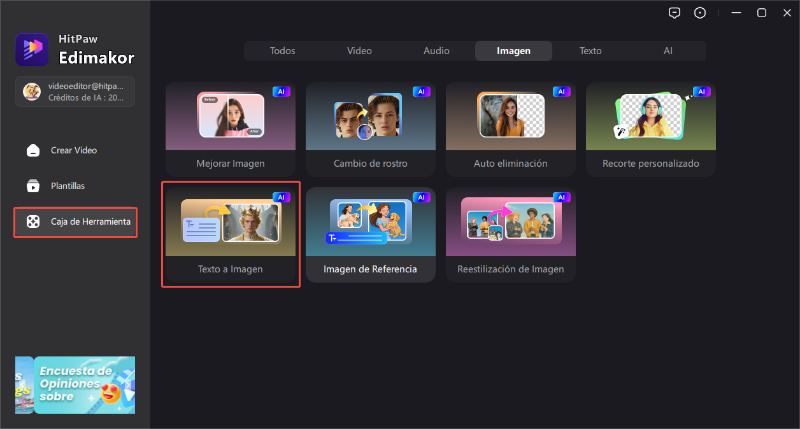Screen dimensions: 800x429
Task: Click the circular menu icon in title bar
Action: pyautogui.click(x=700, y=13)
